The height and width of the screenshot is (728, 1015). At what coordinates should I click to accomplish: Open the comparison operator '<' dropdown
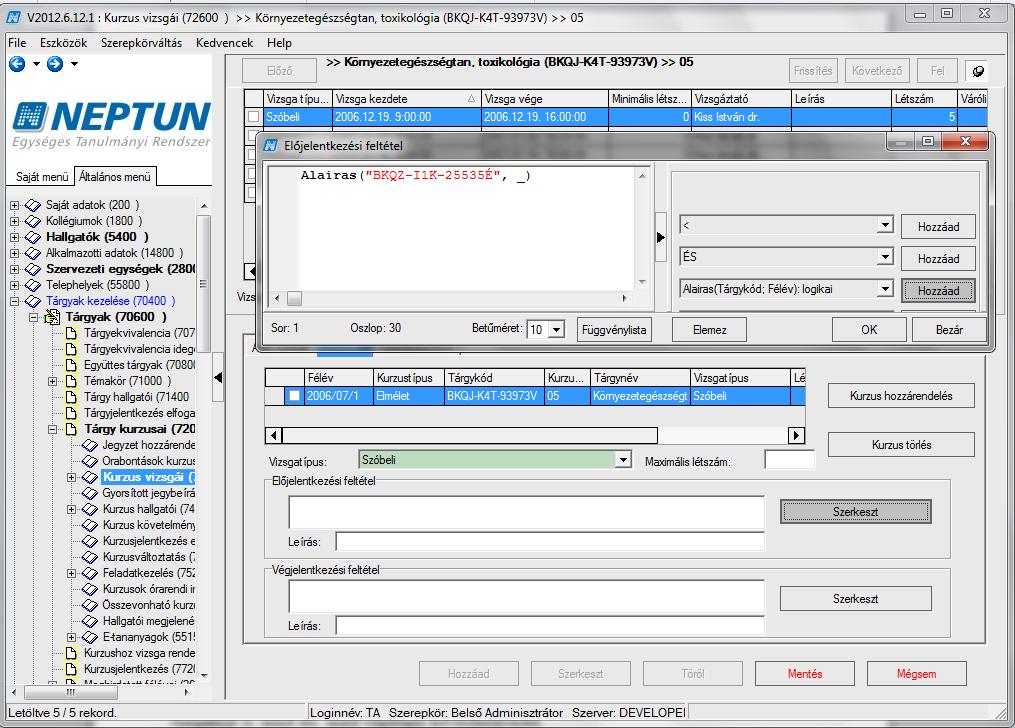click(x=884, y=225)
